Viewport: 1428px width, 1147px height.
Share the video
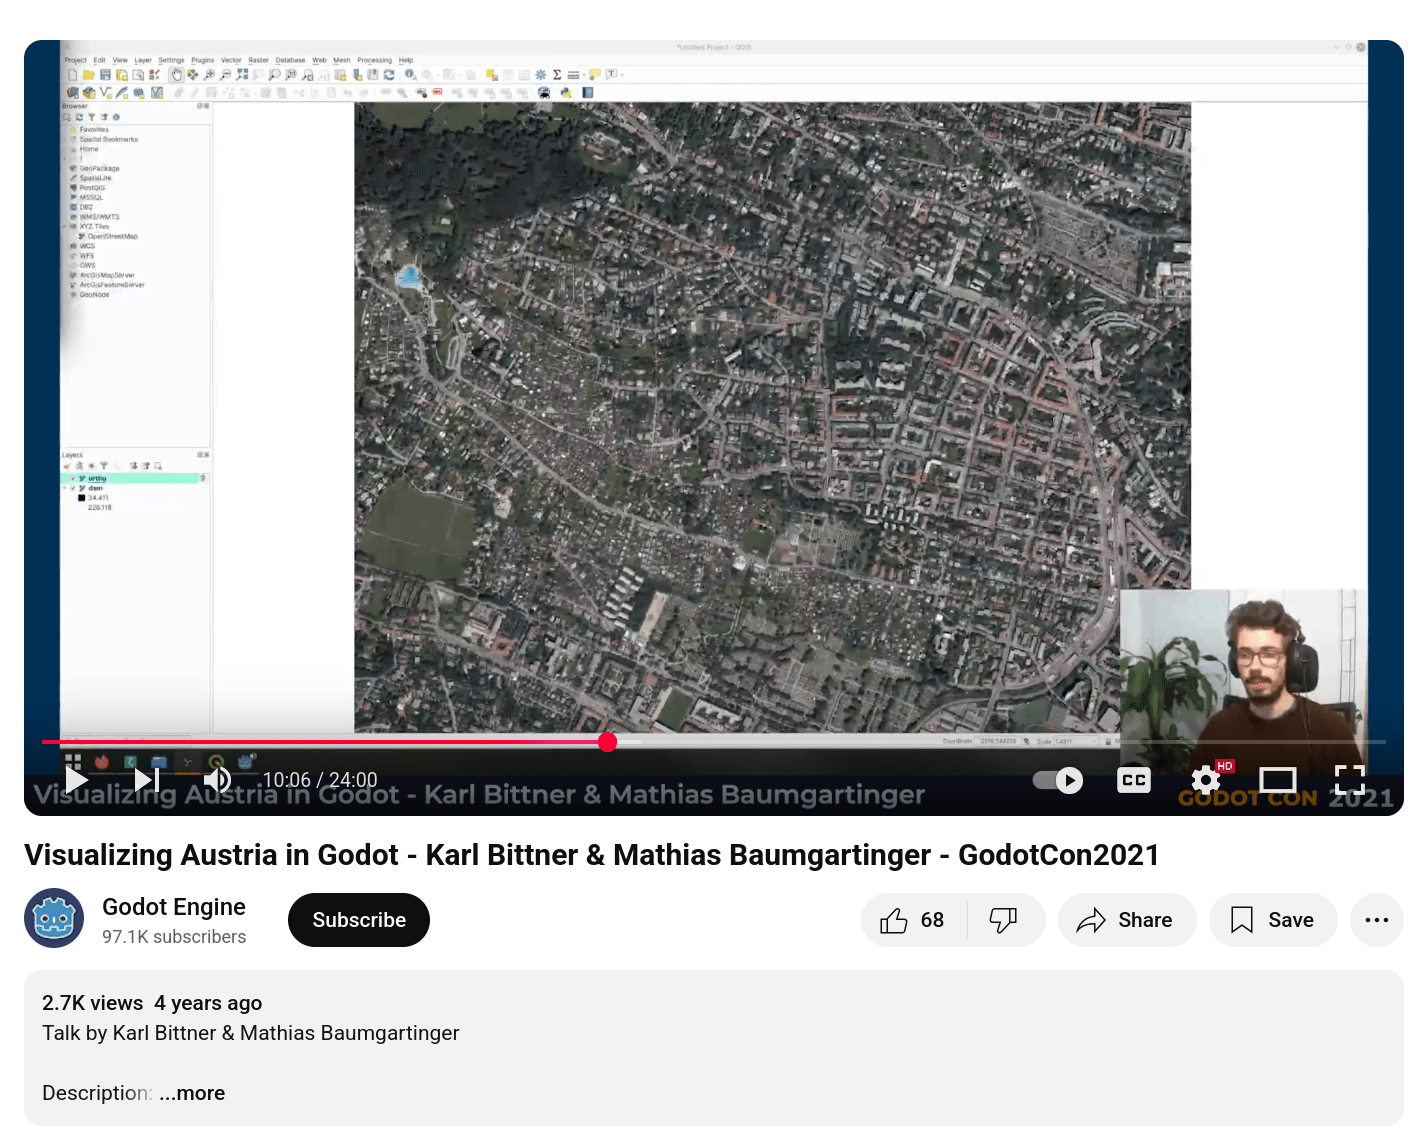1127,920
